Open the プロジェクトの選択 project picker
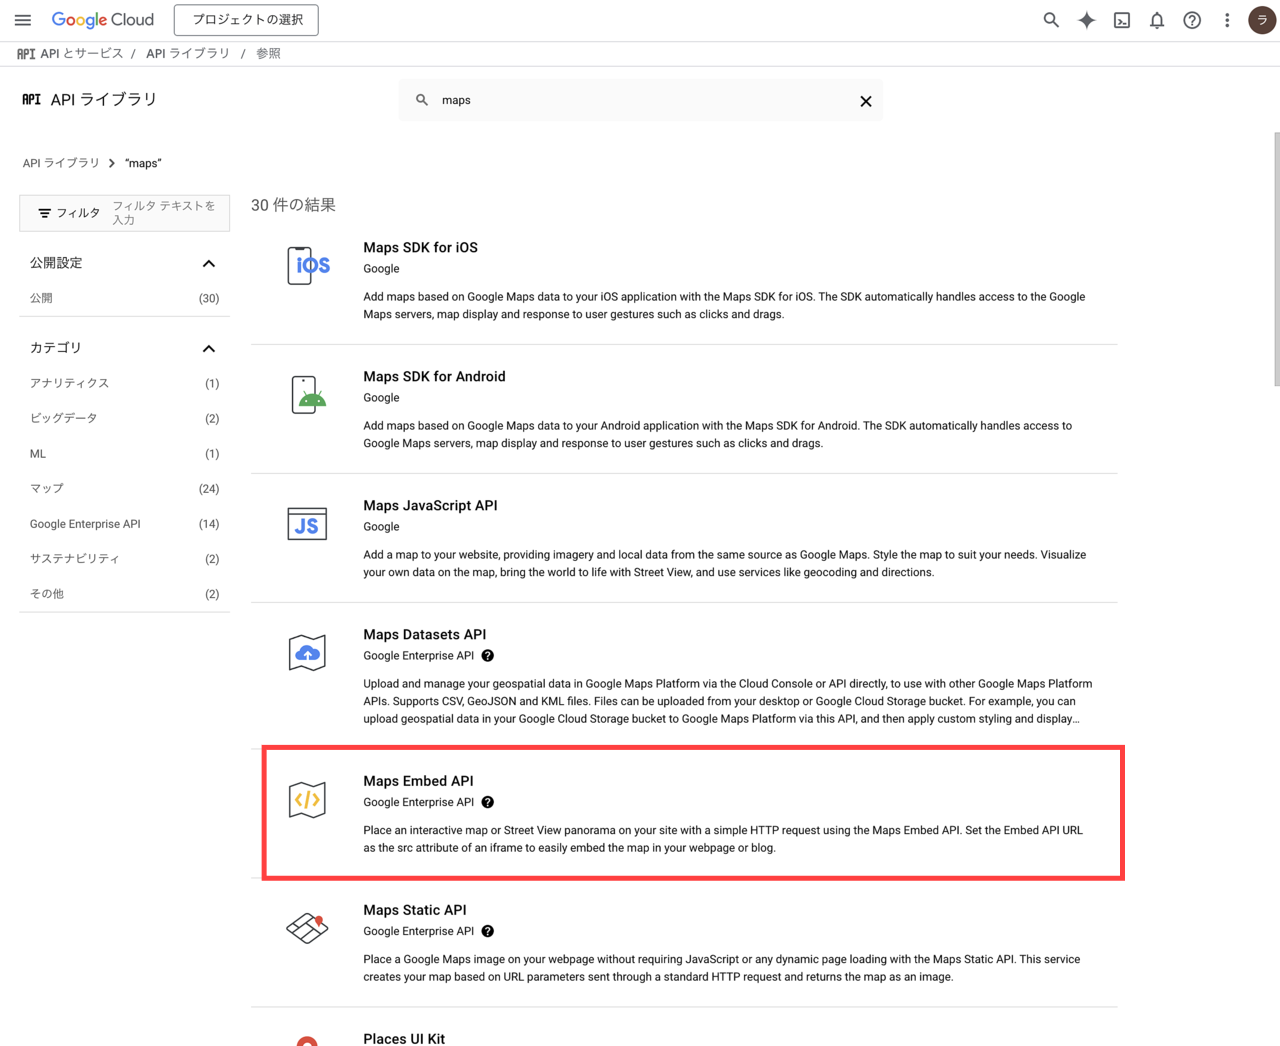1280x1046 pixels. click(x=246, y=20)
